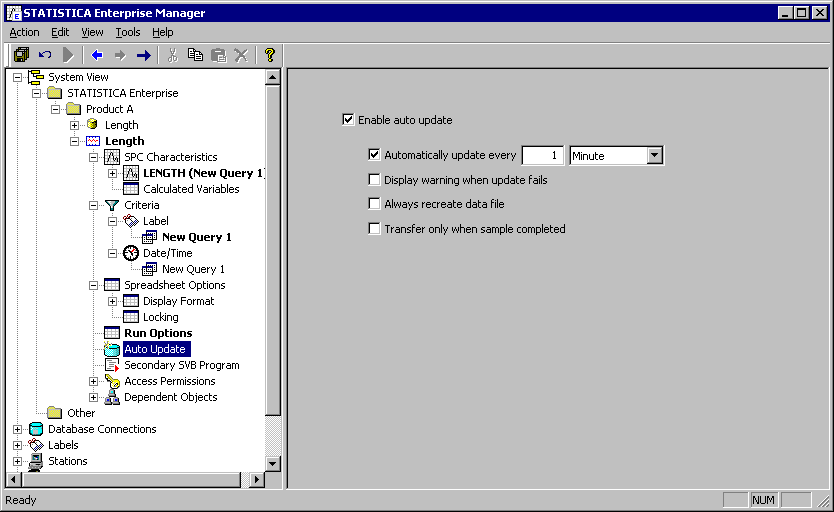Open the Minute time unit dropdown

pos(655,156)
